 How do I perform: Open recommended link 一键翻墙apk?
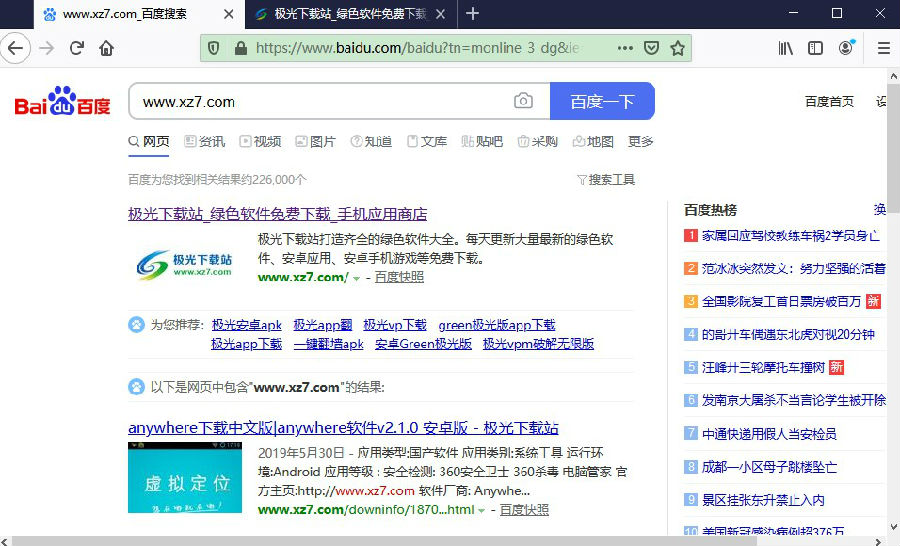[x=329, y=344]
